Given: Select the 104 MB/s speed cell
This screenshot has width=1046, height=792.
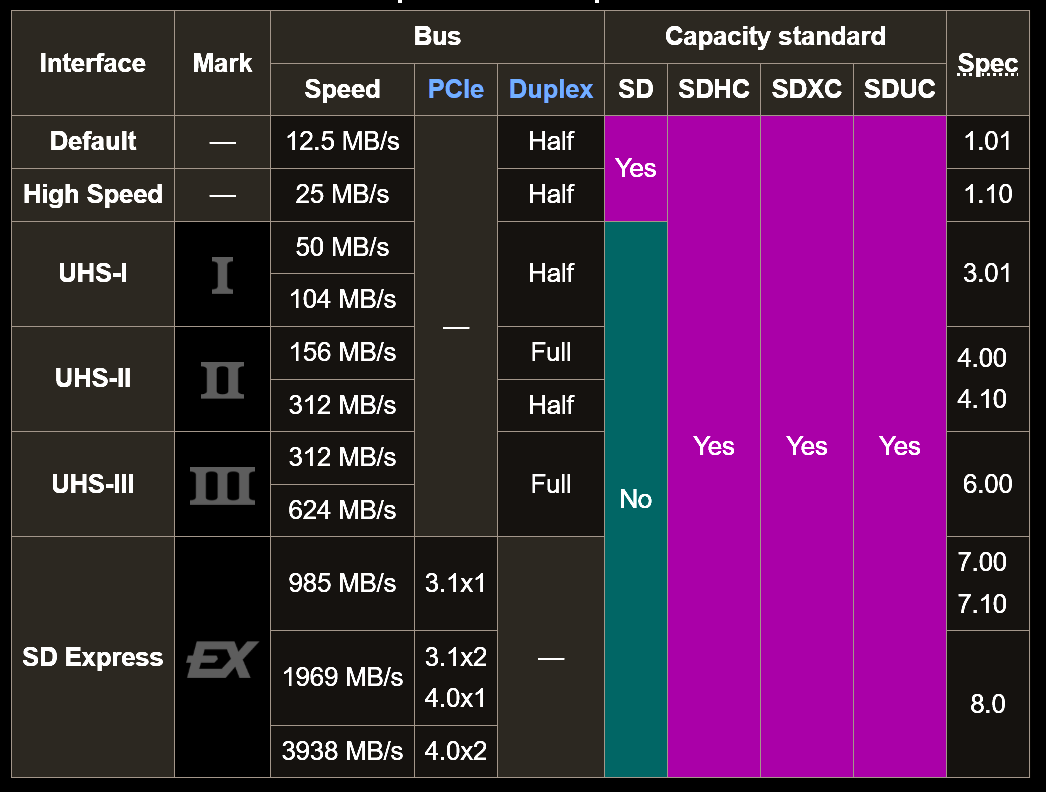Looking at the screenshot, I should pyautogui.click(x=342, y=300).
